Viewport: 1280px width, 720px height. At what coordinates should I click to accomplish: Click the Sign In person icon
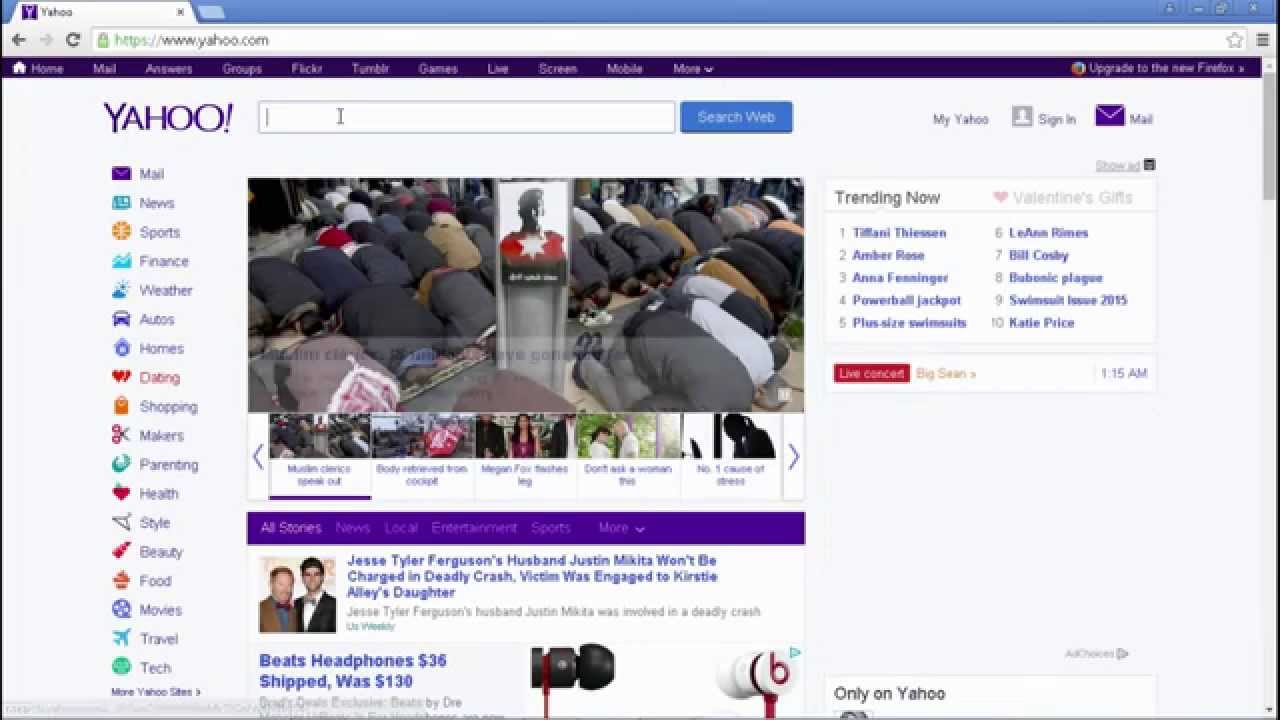click(1022, 116)
